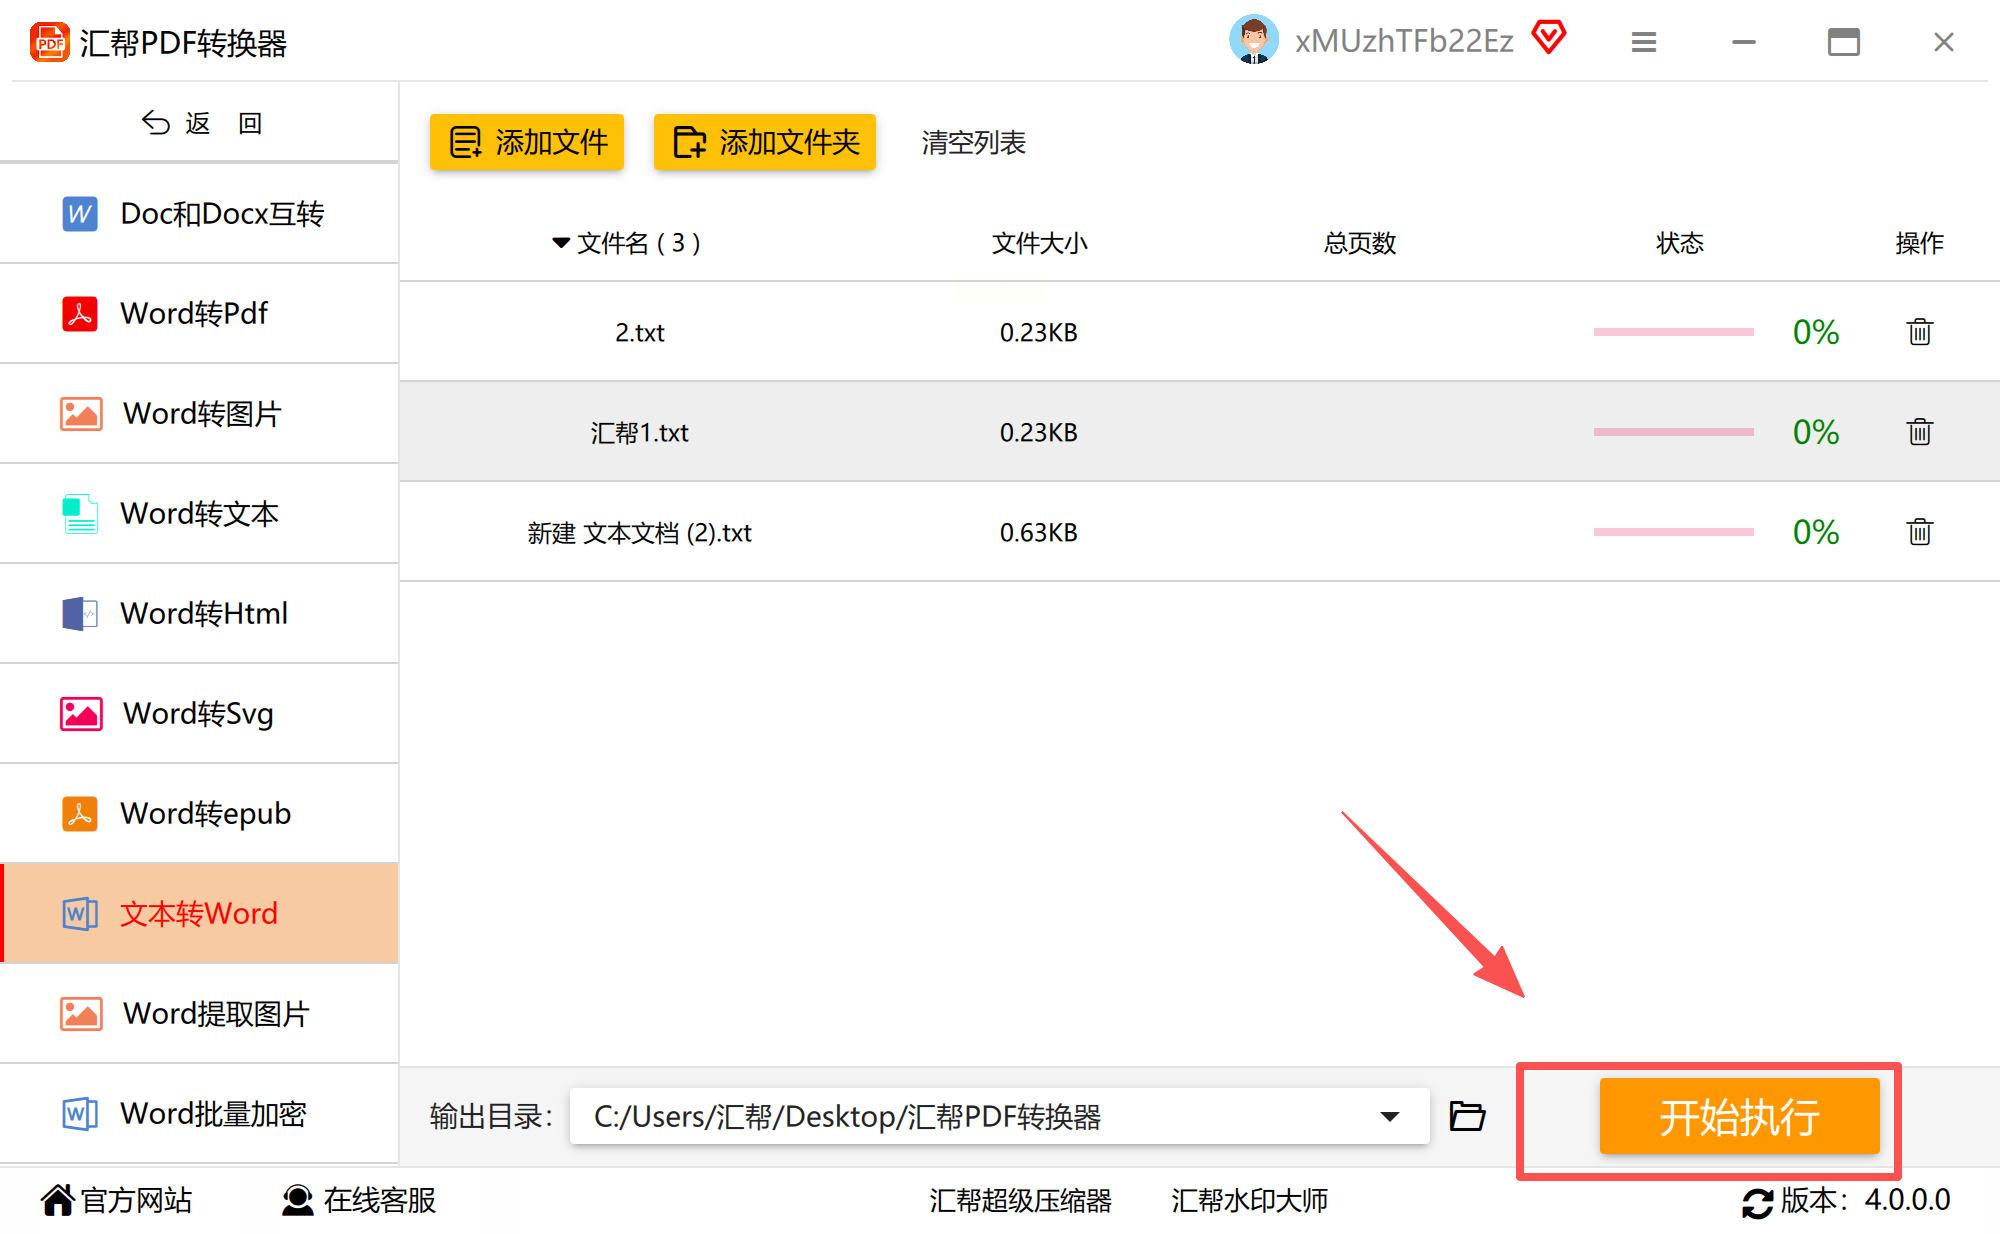Click trash icon for 新建 文本文档 (2).txt
The image size is (2000, 1234).
1919,532
